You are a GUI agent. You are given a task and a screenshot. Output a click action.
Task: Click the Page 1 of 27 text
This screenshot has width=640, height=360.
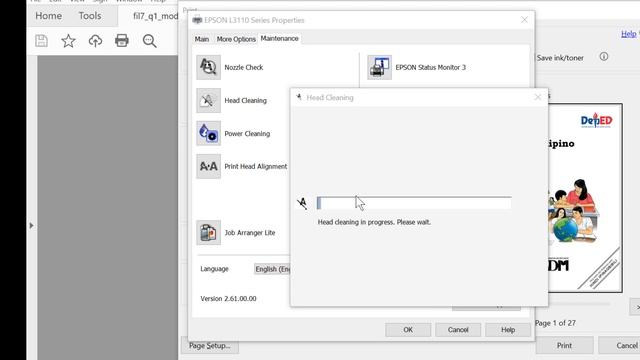(x=555, y=323)
